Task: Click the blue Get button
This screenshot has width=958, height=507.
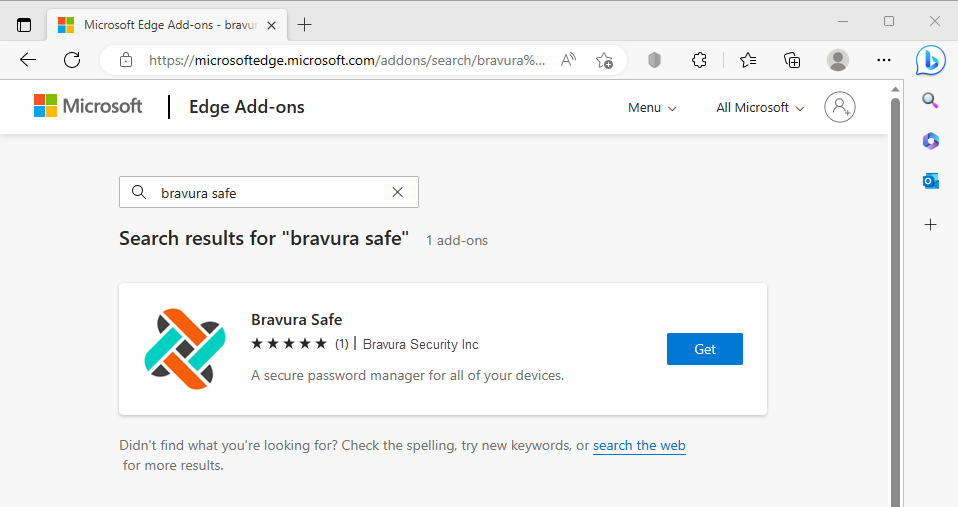Action: click(x=704, y=349)
